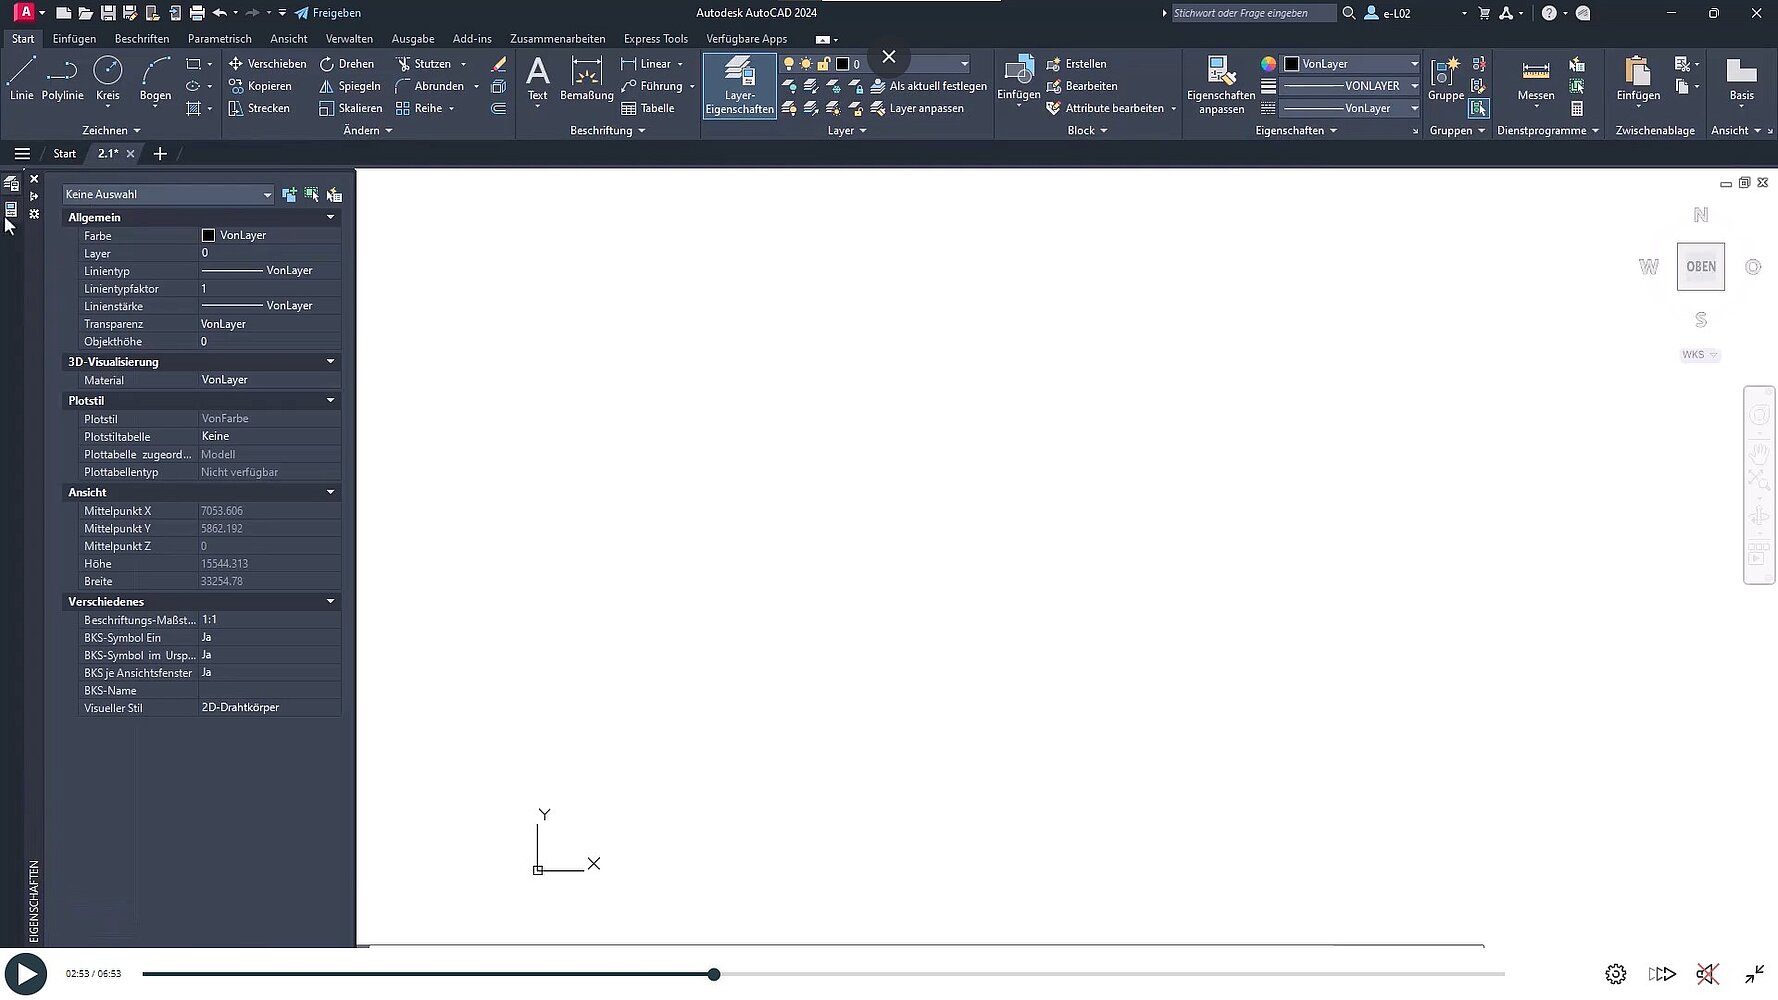Click the Freigeben share button
This screenshot has height=1000, width=1778.
(328, 13)
